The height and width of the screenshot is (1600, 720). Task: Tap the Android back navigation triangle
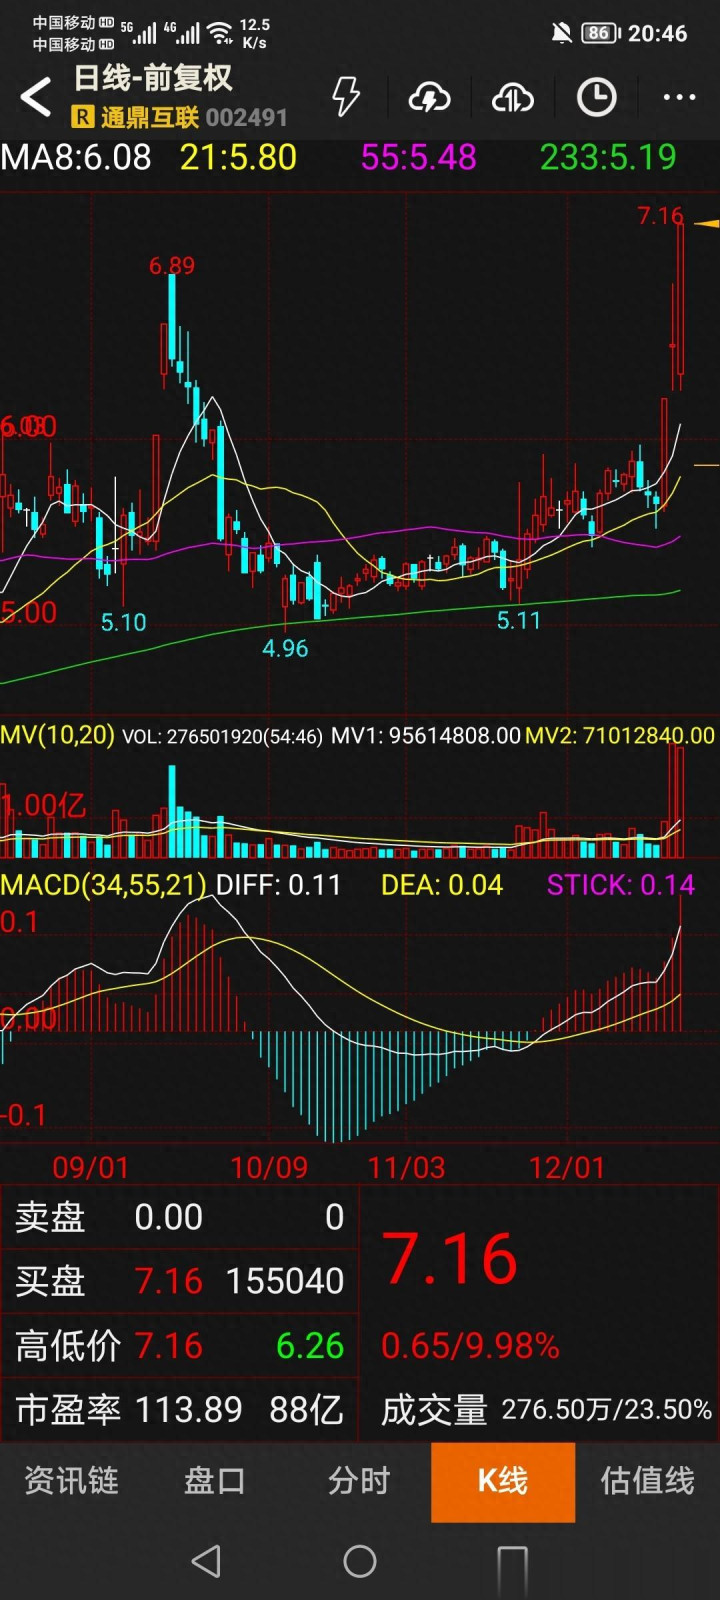pos(206,1561)
